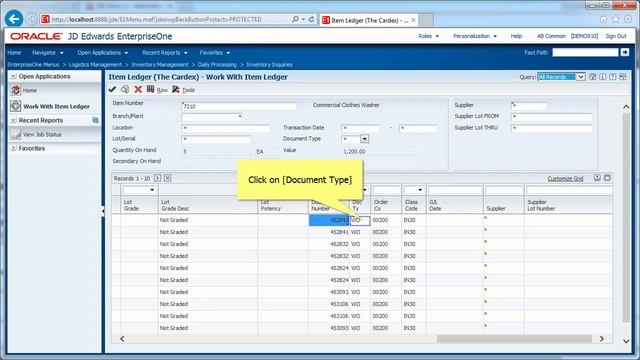Click the grid scroll right arrow

point(602,339)
